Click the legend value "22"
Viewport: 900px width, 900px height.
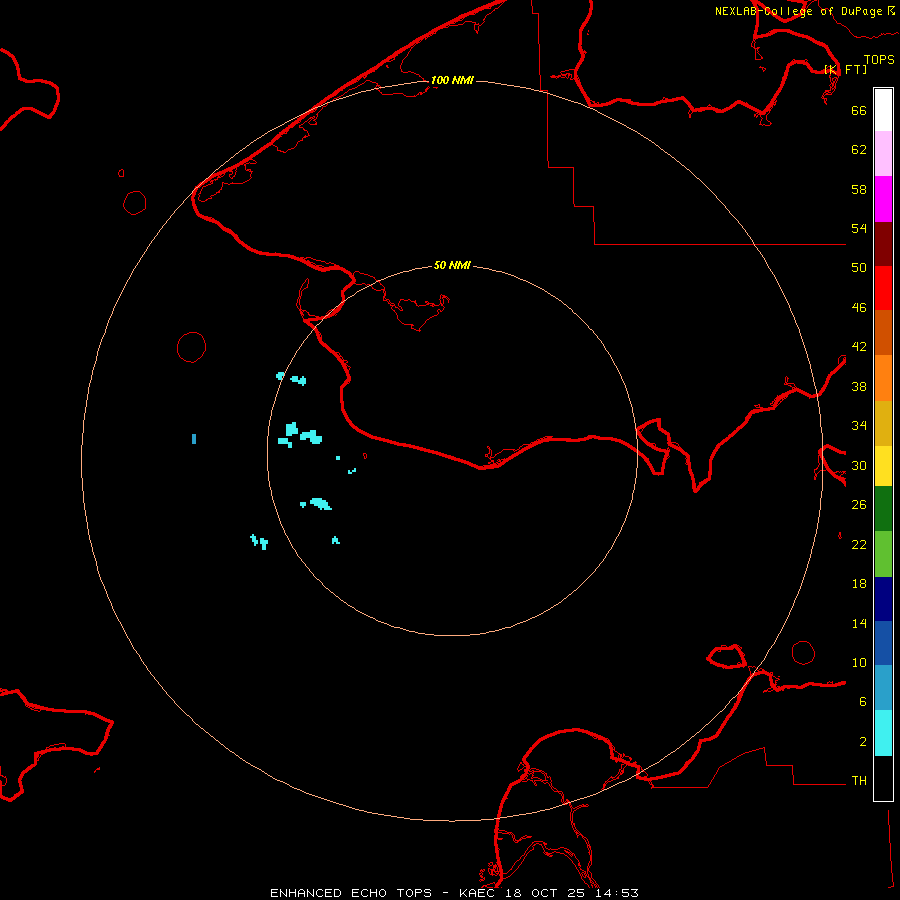[x=859, y=544]
